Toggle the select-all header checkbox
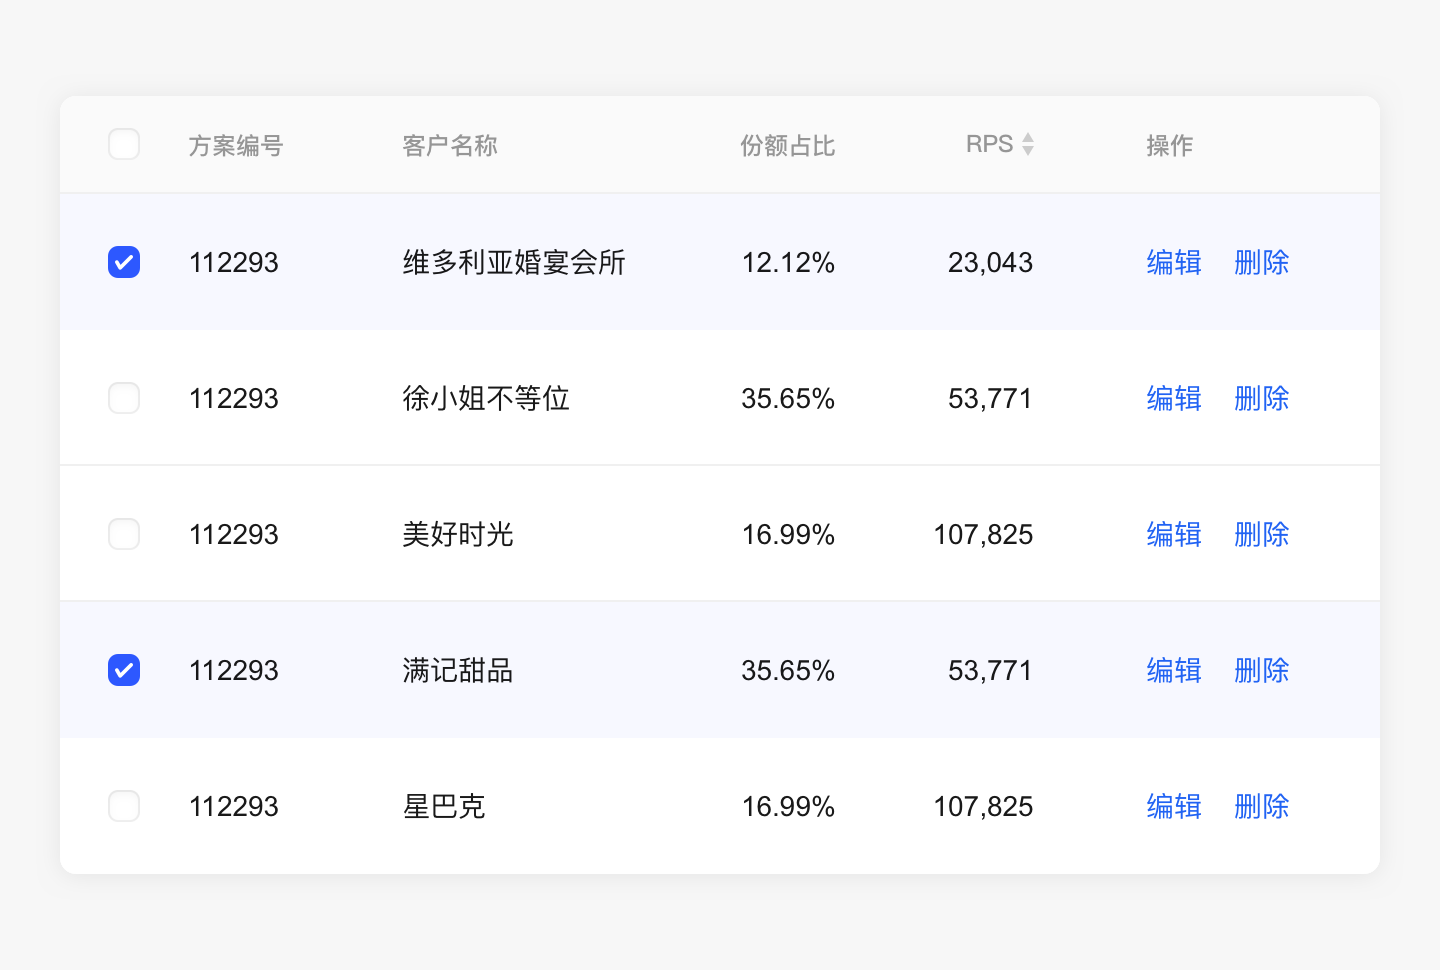This screenshot has width=1440, height=970. tap(124, 145)
